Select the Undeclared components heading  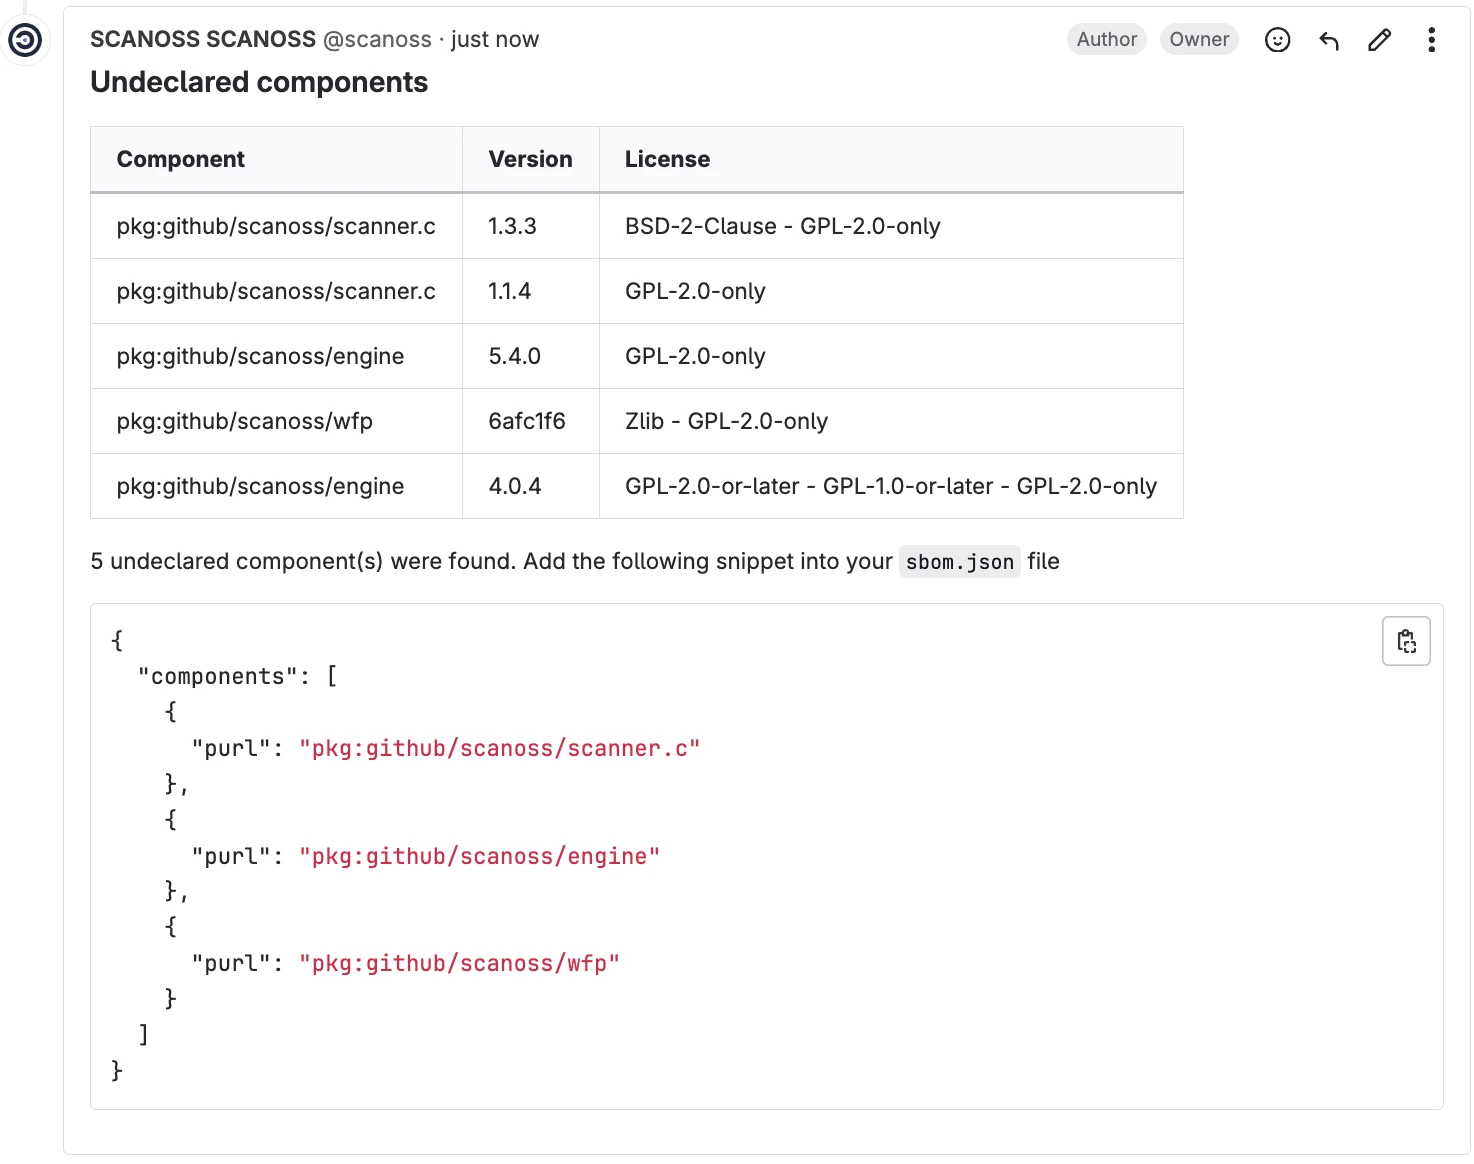(259, 81)
